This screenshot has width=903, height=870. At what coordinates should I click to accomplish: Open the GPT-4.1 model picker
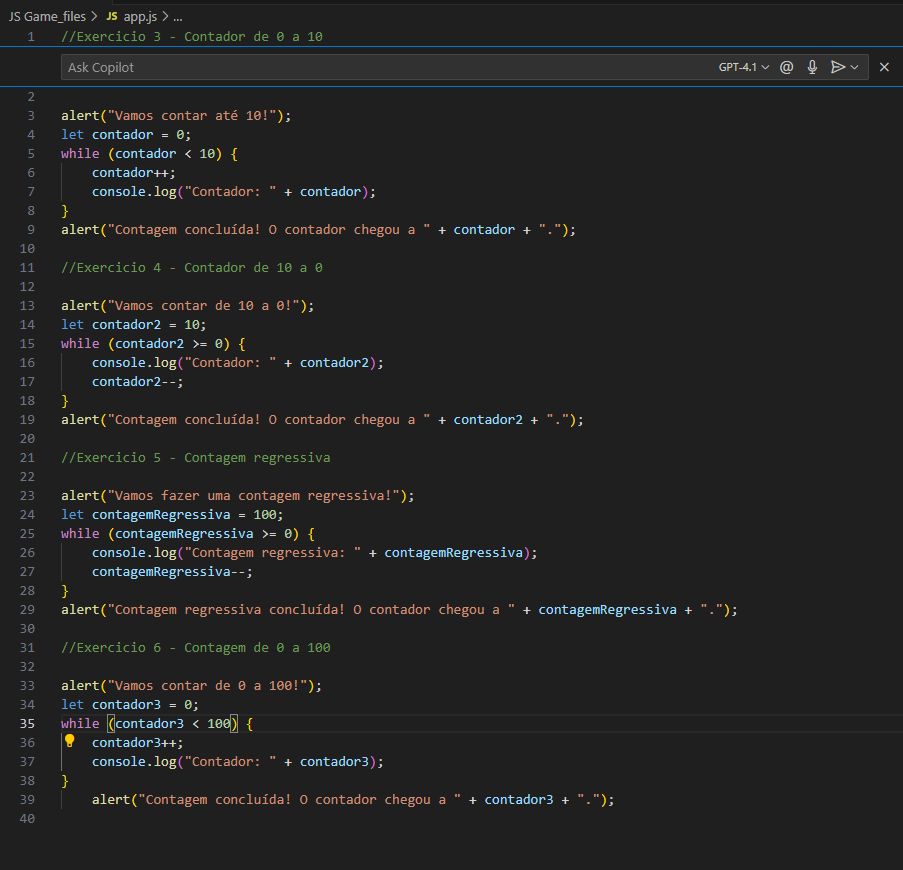[743, 67]
